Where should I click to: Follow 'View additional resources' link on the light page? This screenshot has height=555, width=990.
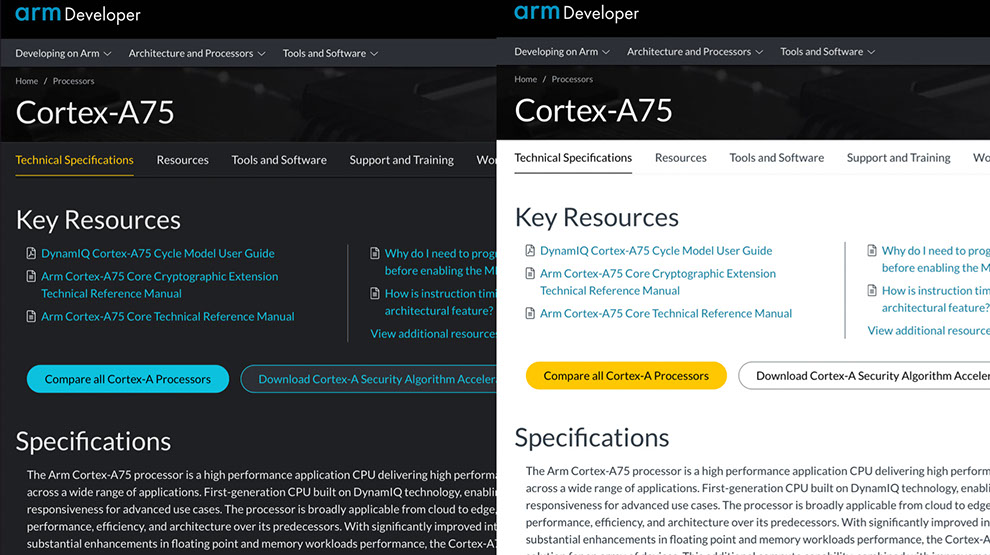927,330
